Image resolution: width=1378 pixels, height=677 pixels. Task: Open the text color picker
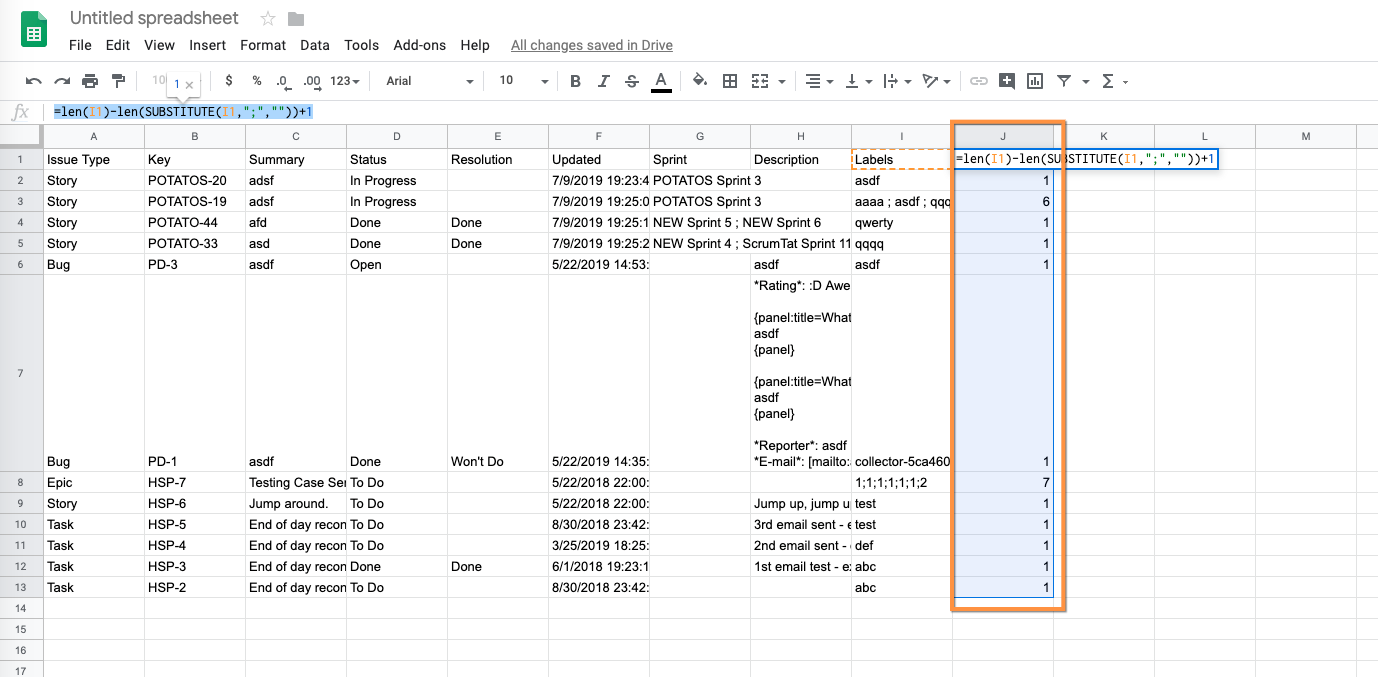coord(660,81)
